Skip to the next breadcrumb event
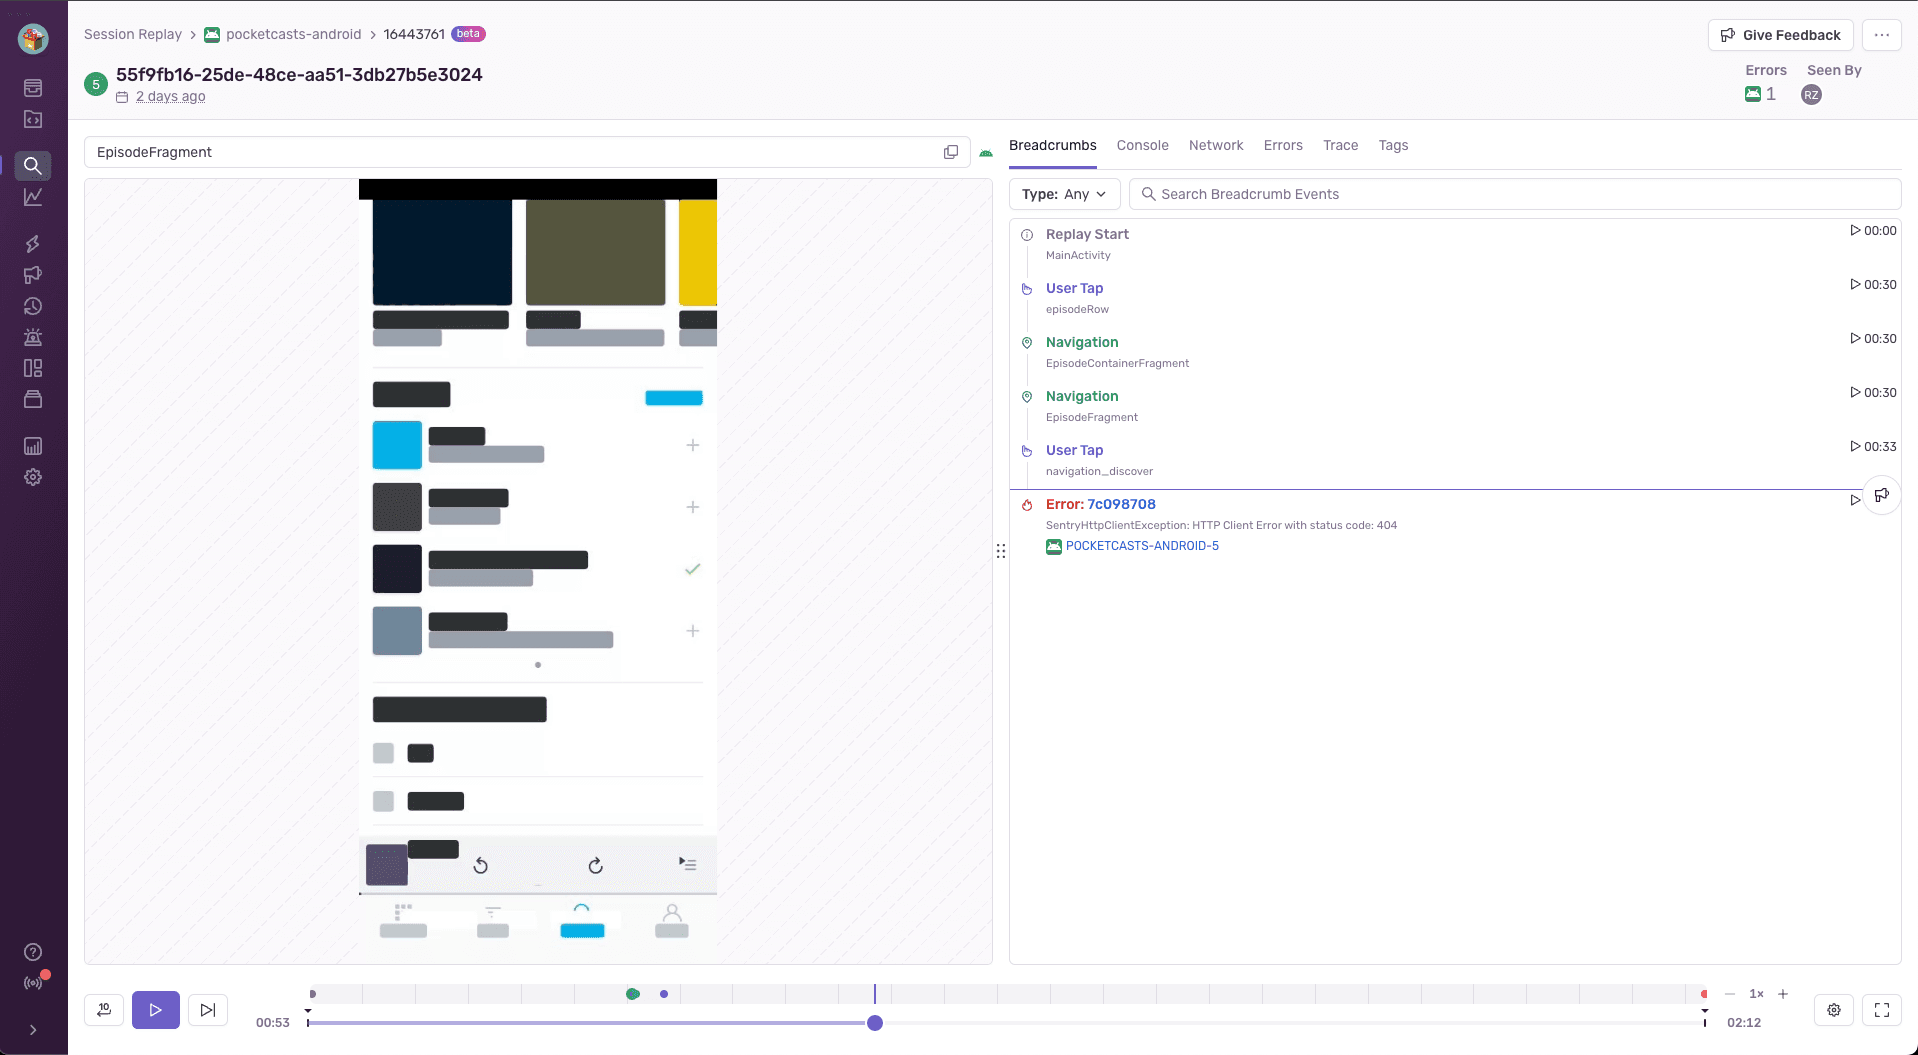The image size is (1918, 1055). (x=207, y=1010)
